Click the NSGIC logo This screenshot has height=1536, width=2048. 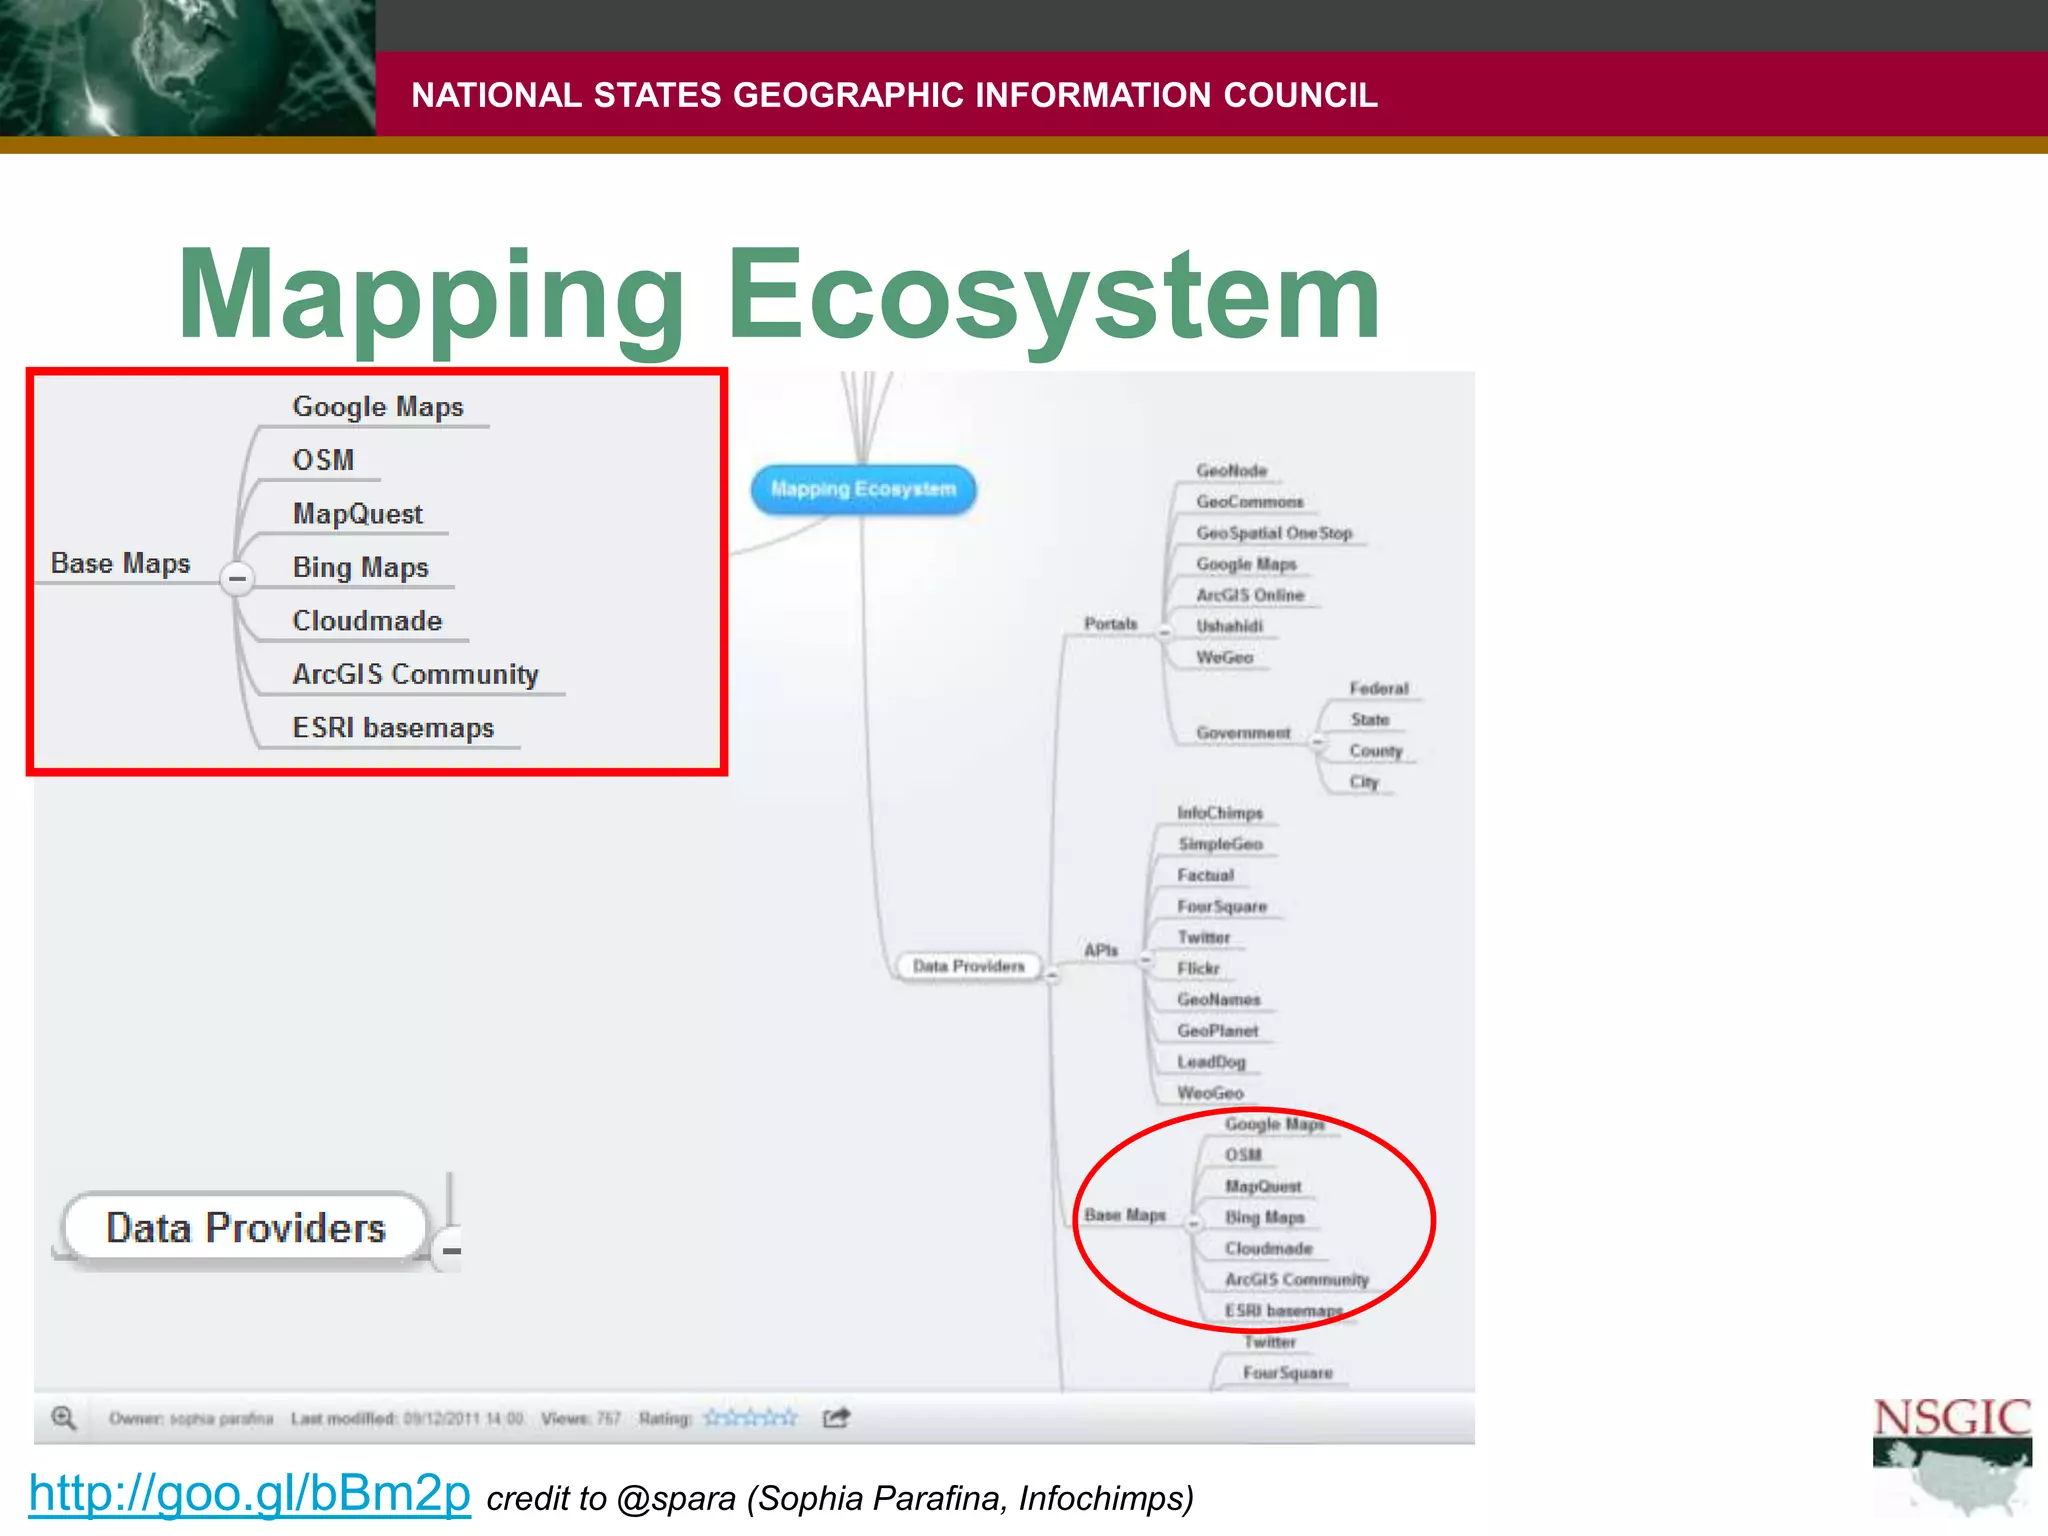tap(1952, 1457)
